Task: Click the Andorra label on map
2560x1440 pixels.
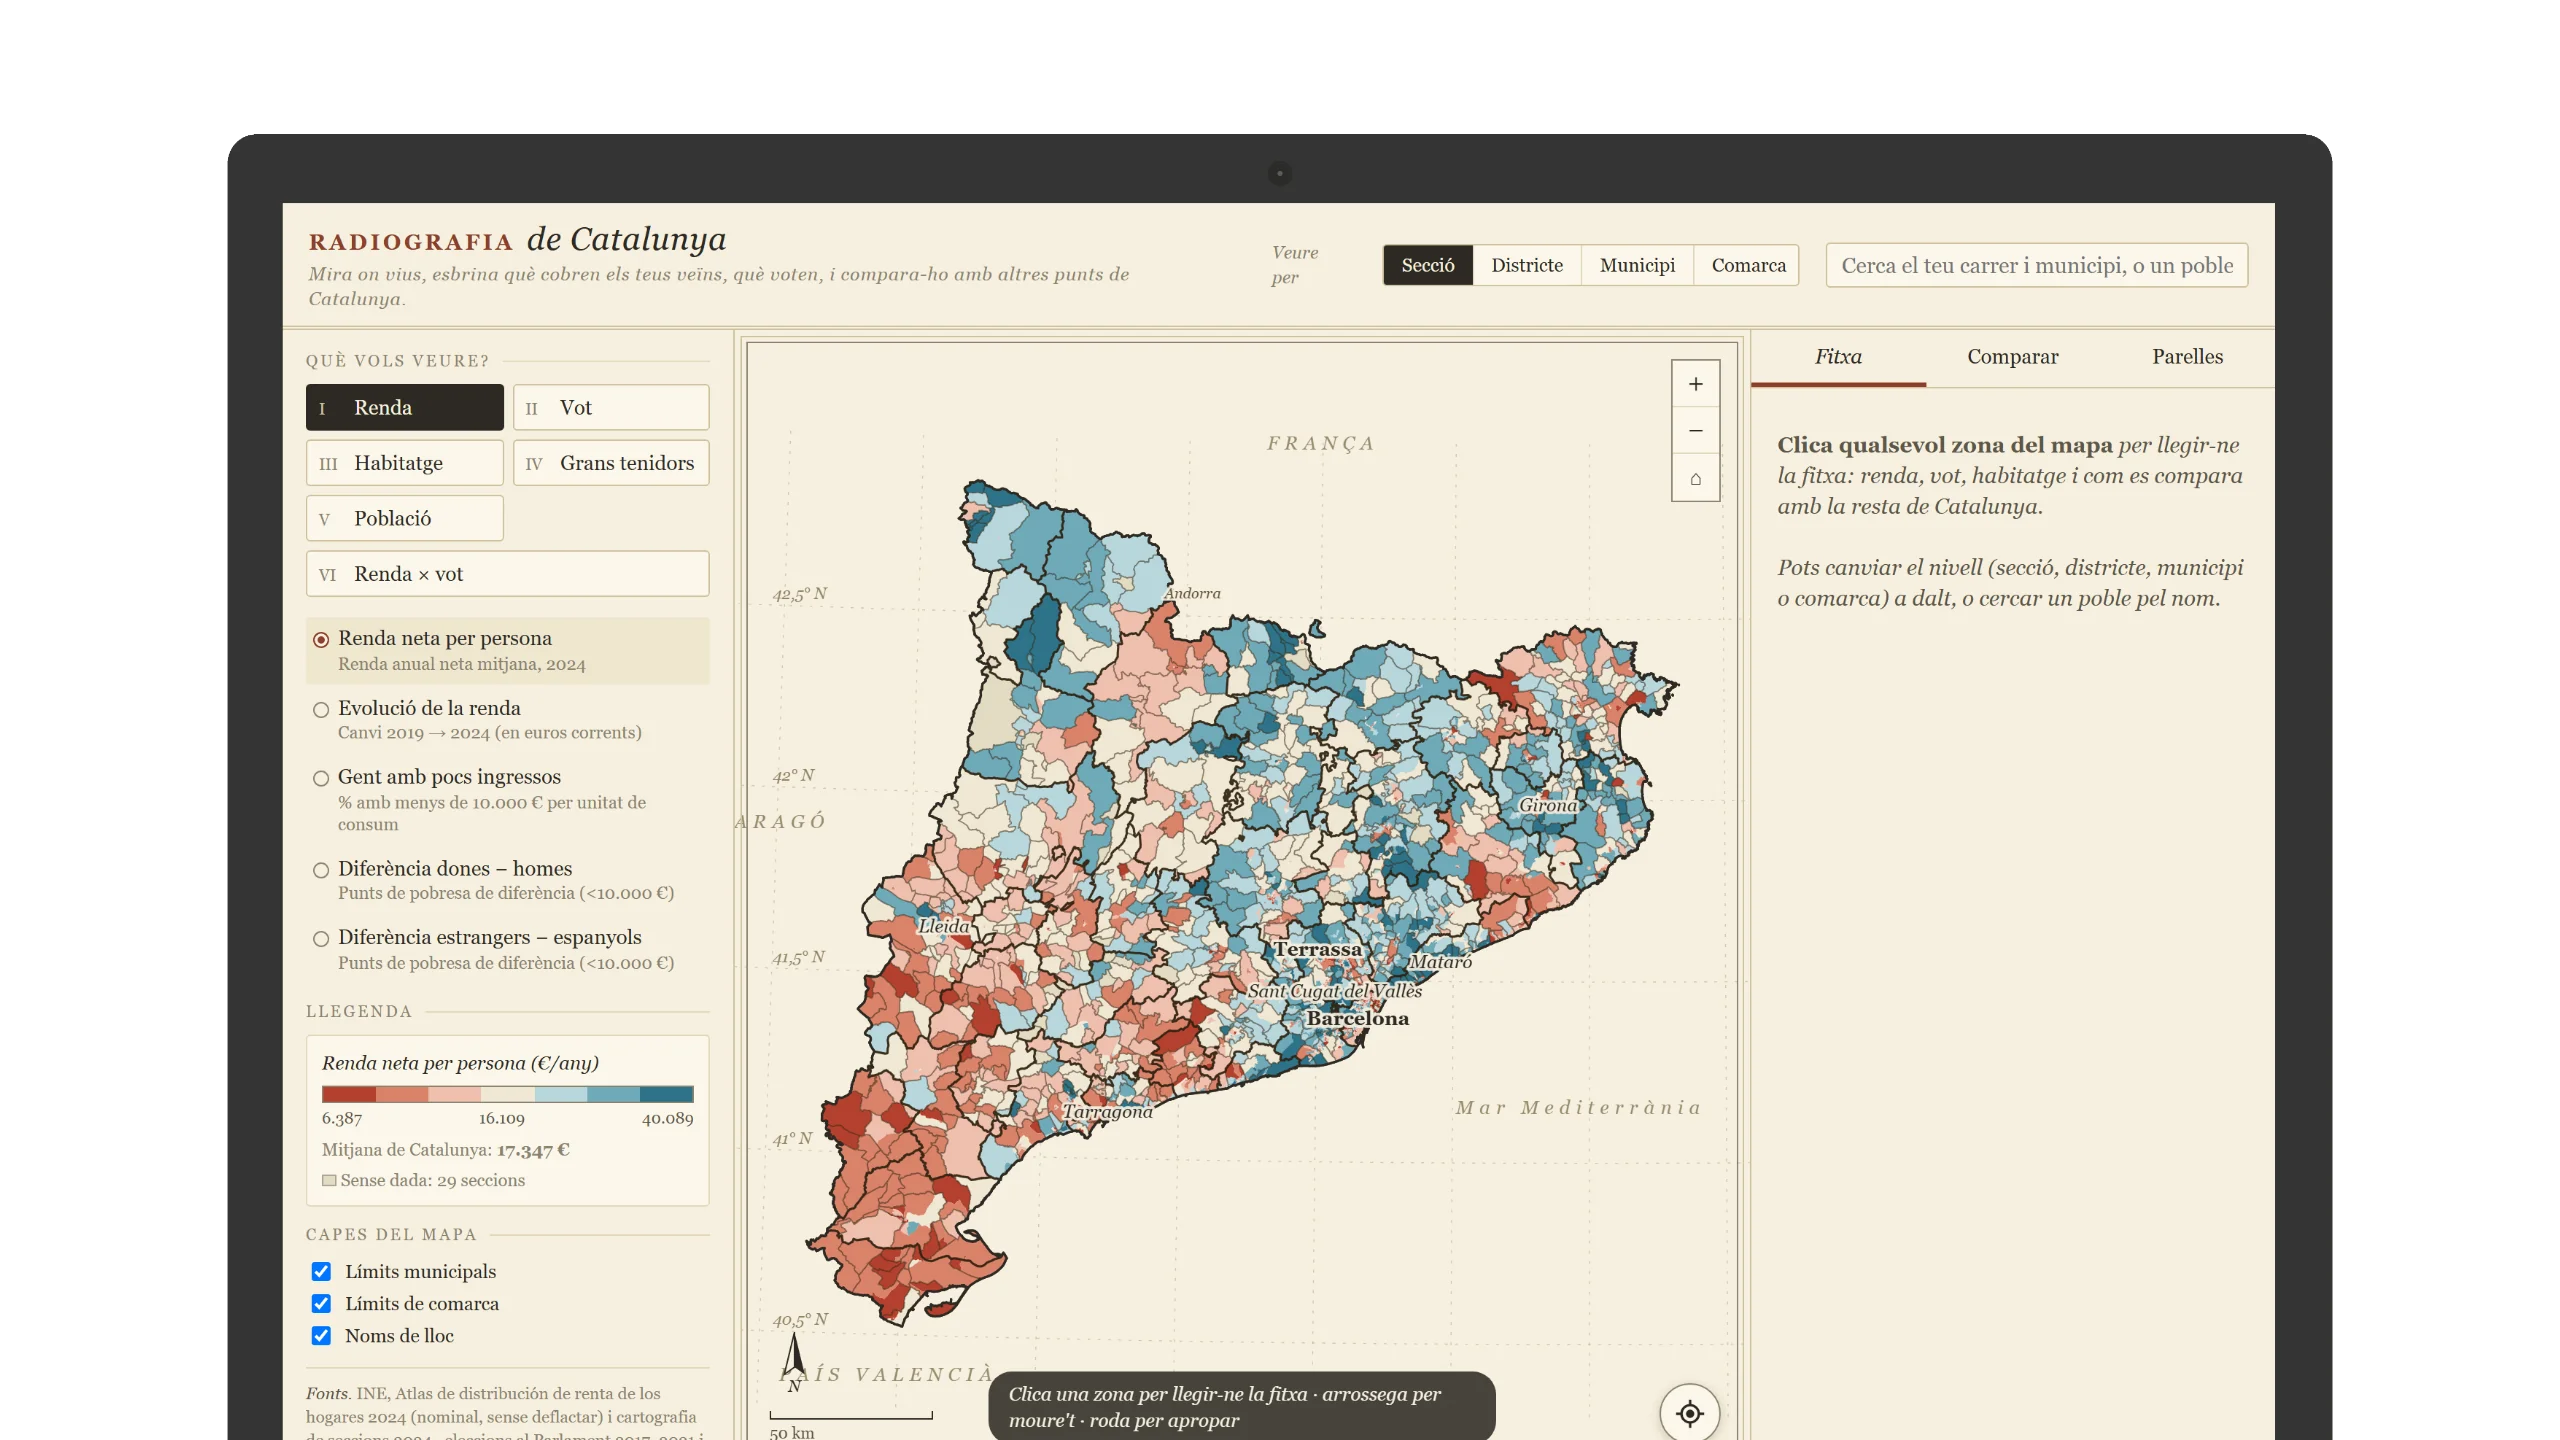Action: 1192,593
